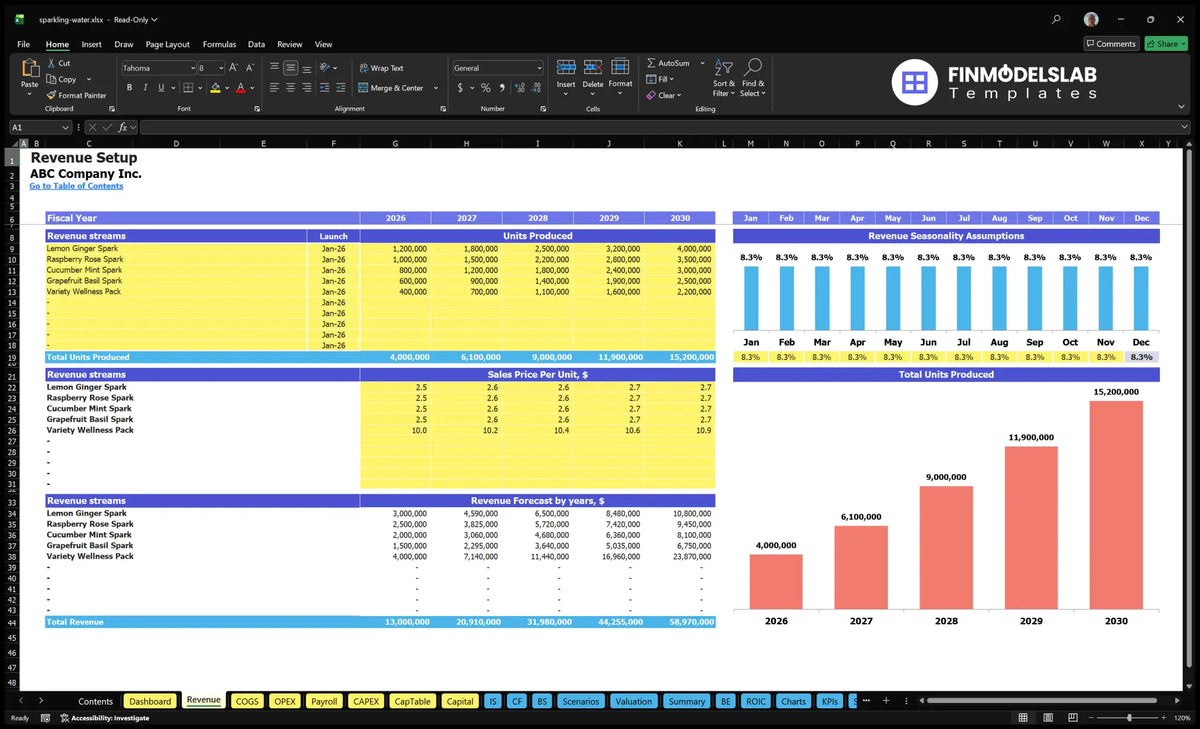The height and width of the screenshot is (729, 1200).
Task: Toggle Underline formatting
Action: click(x=162, y=88)
